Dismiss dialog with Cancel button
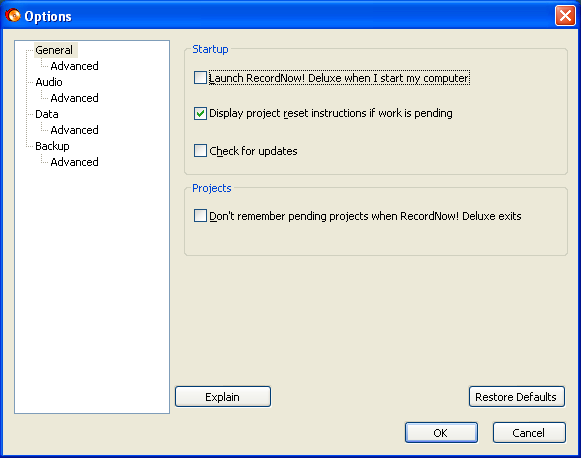Screen dimensions: 581x458 (529, 432)
